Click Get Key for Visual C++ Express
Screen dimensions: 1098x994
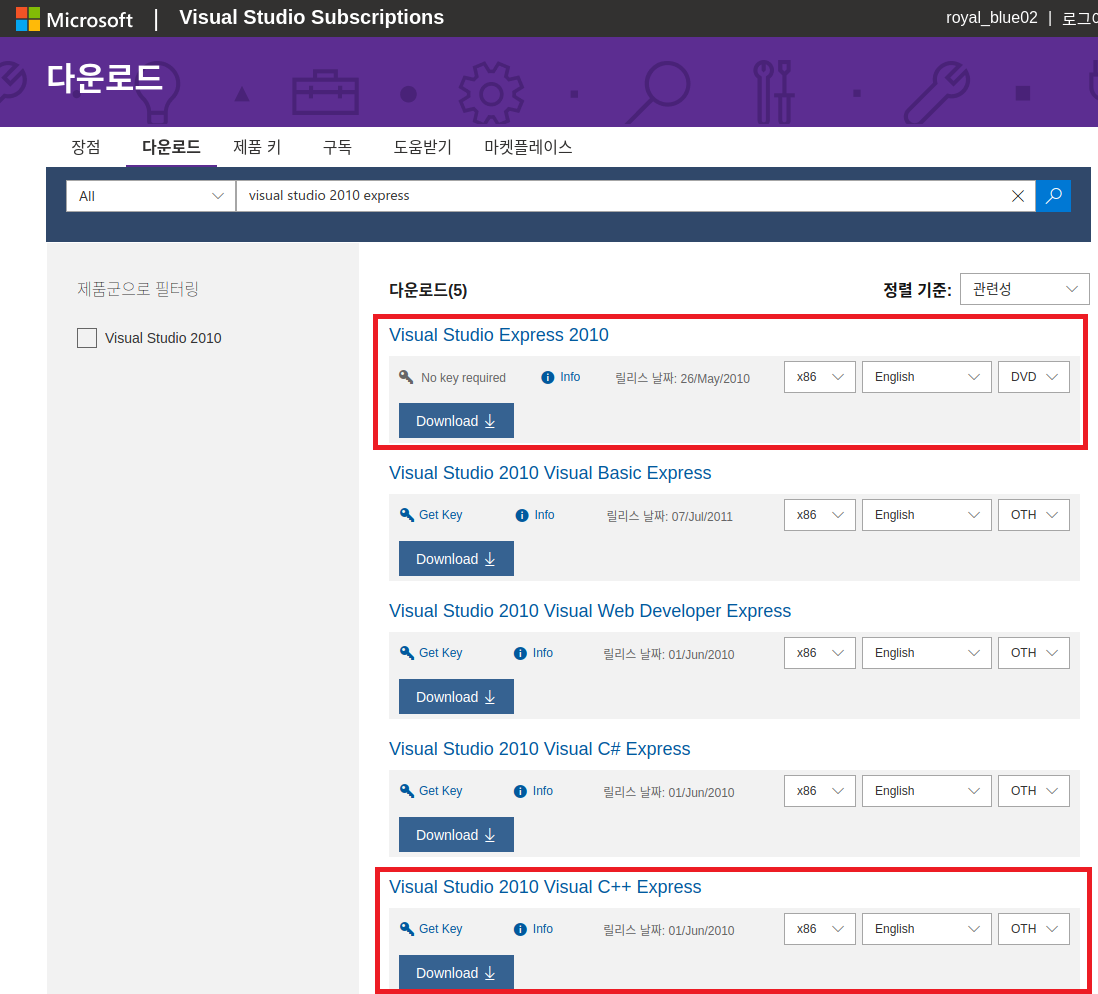point(440,929)
